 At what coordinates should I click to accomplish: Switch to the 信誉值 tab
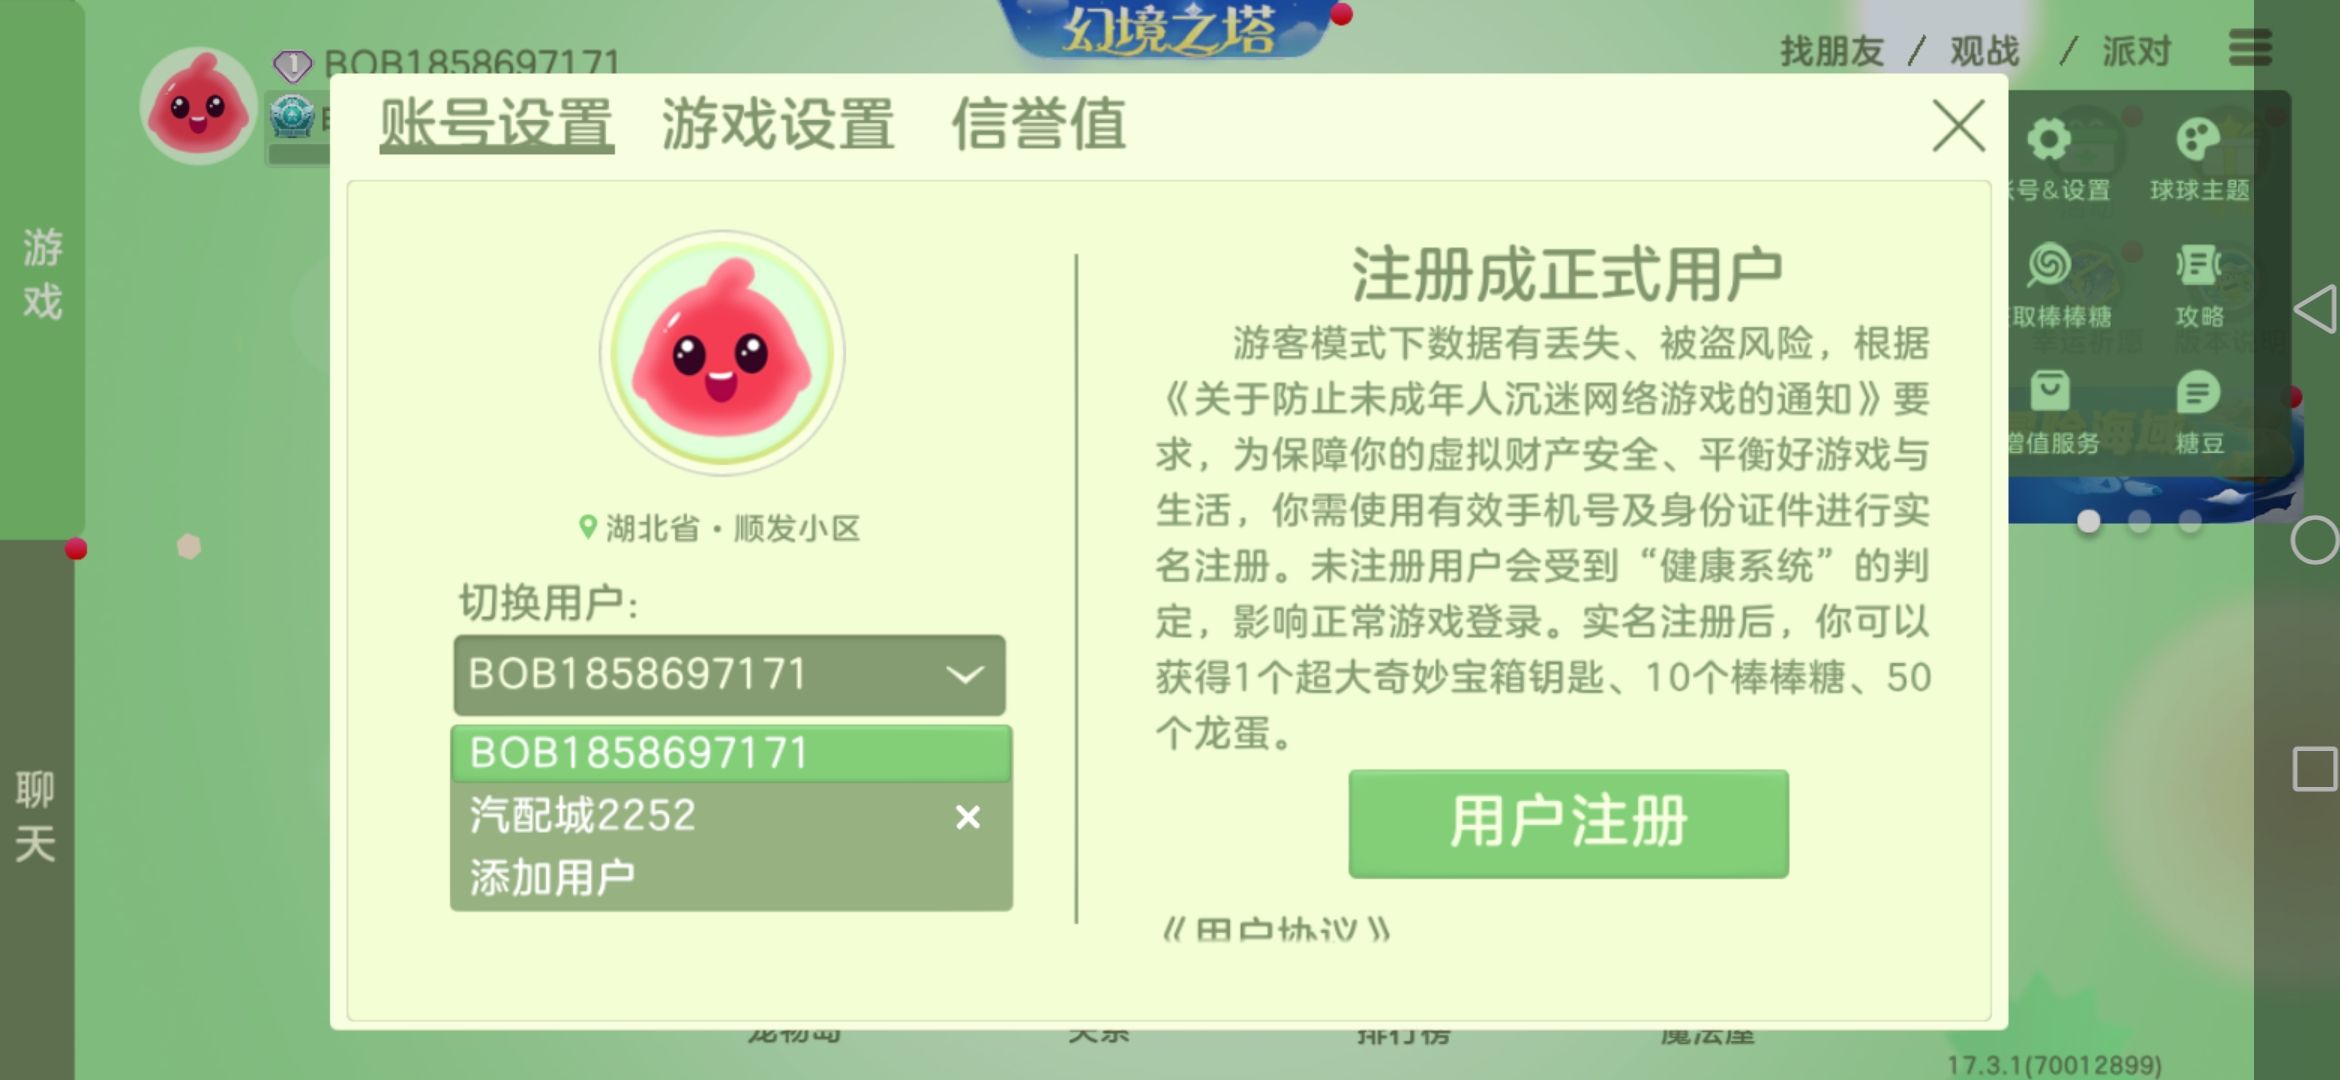pos(1038,125)
